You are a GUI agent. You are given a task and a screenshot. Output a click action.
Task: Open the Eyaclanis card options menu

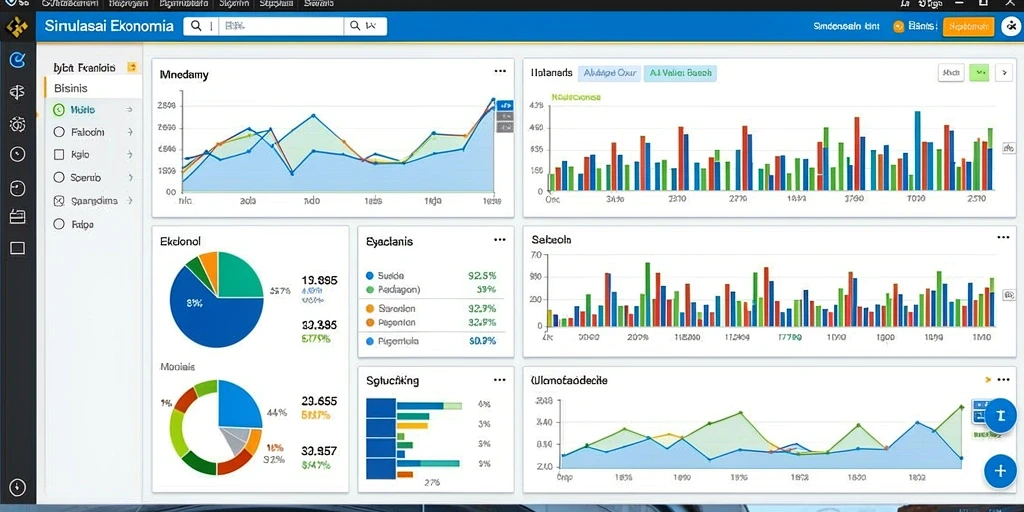point(500,240)
